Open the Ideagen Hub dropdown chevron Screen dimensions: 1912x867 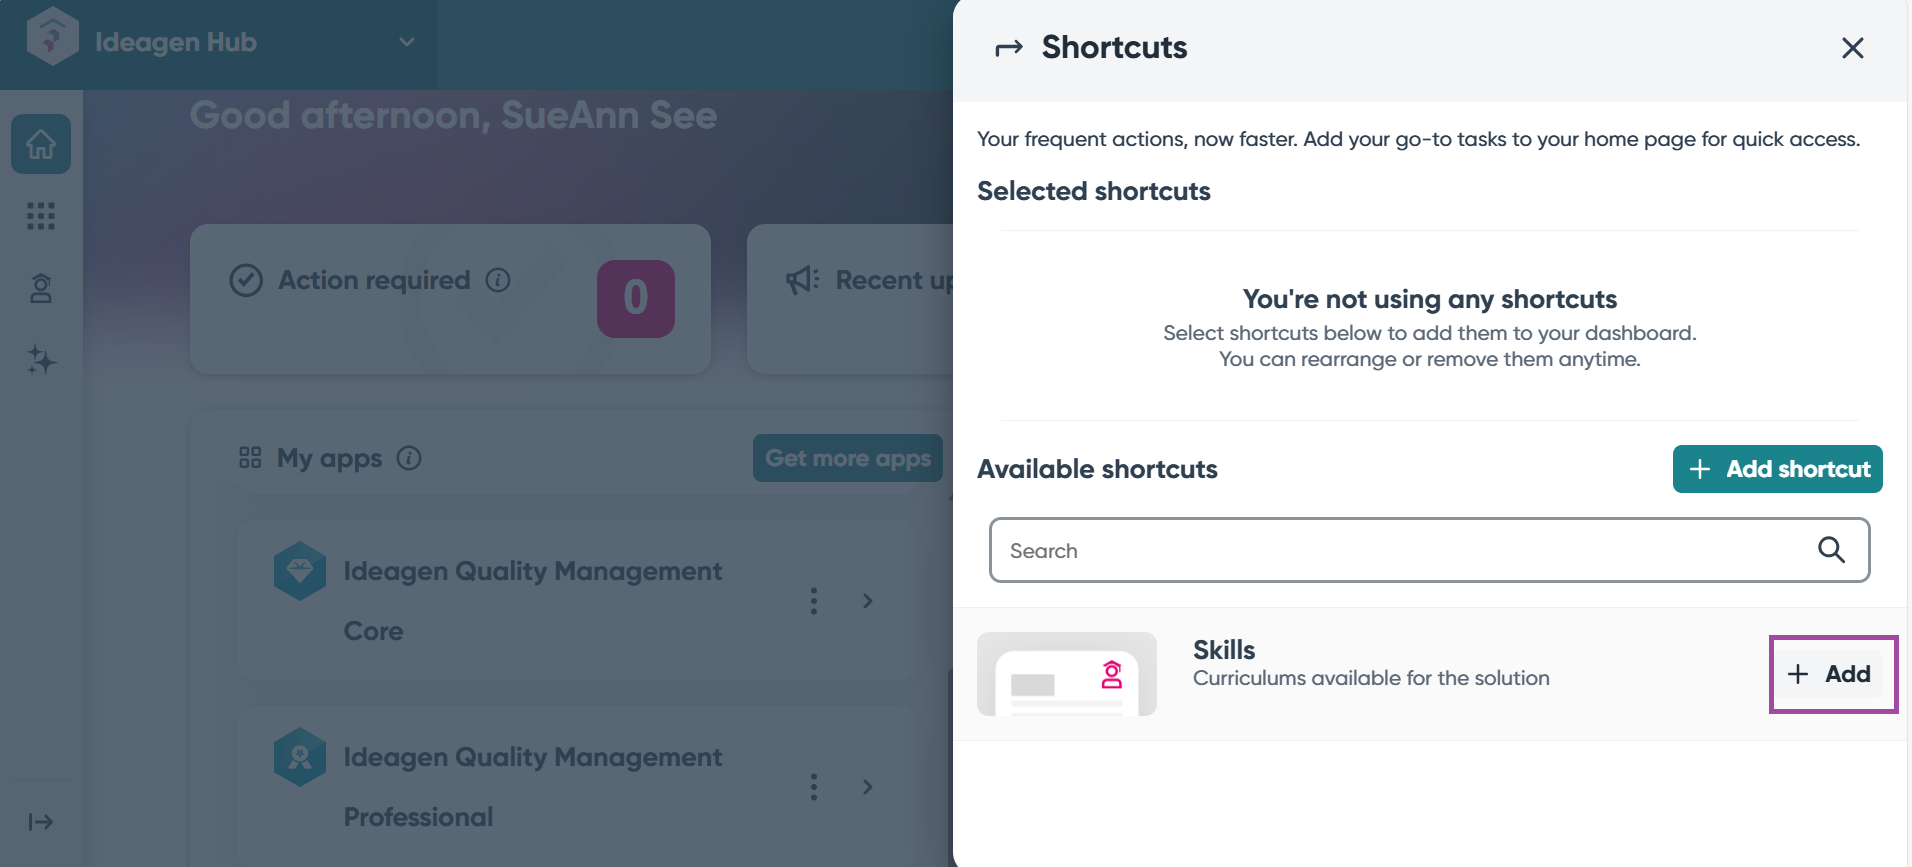pos(407,42)
